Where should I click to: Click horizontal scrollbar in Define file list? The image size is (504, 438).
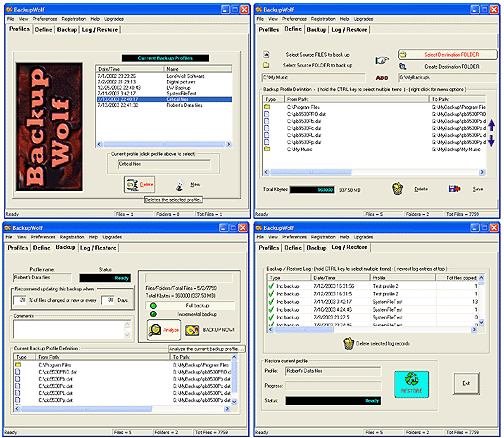click(374, 172)
